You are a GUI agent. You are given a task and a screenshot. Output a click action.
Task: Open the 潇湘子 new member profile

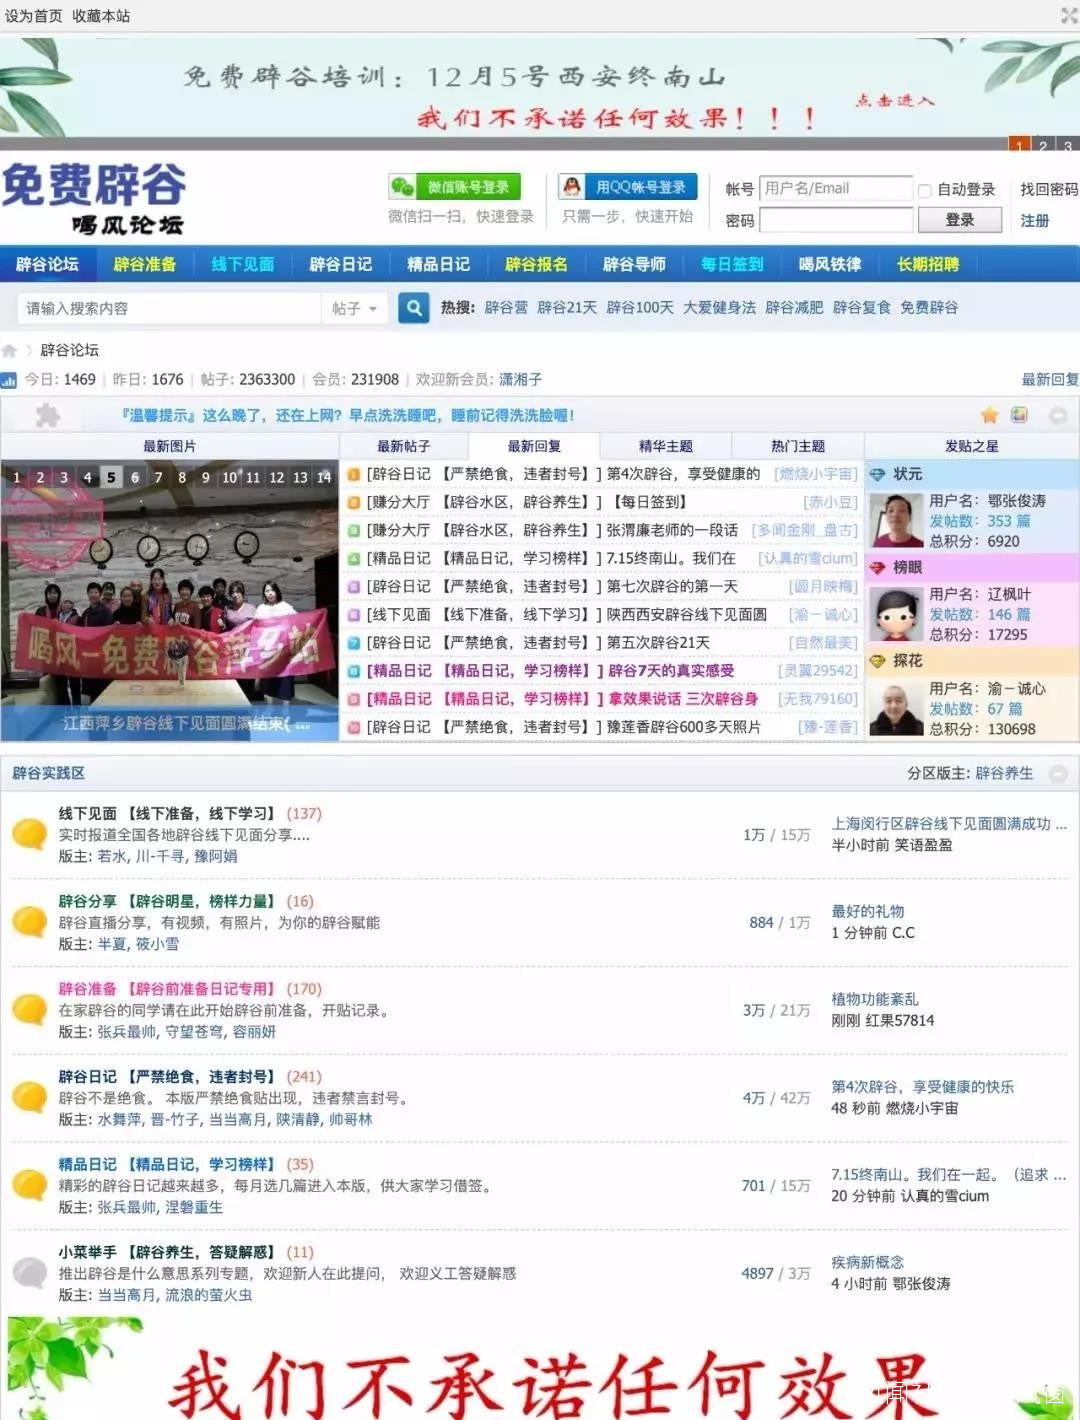pos(521,380)
